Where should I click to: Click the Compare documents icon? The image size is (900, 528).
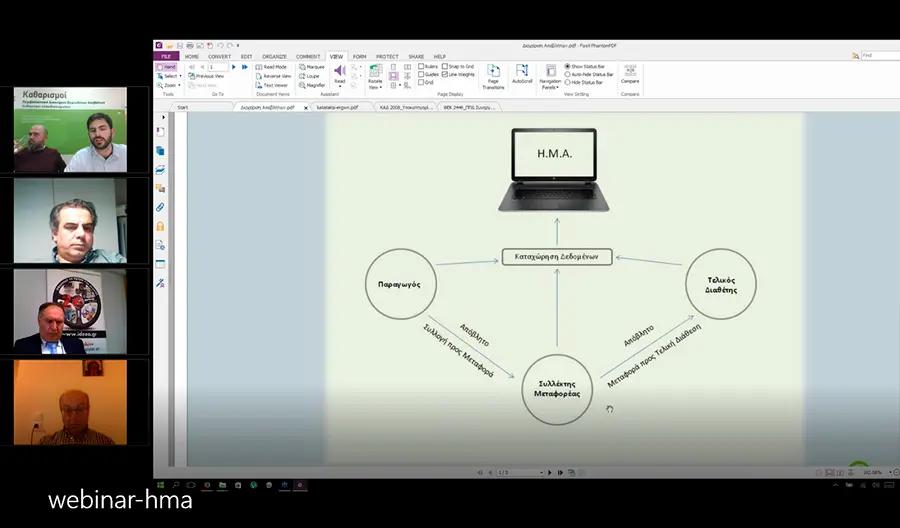click(630, 73)
